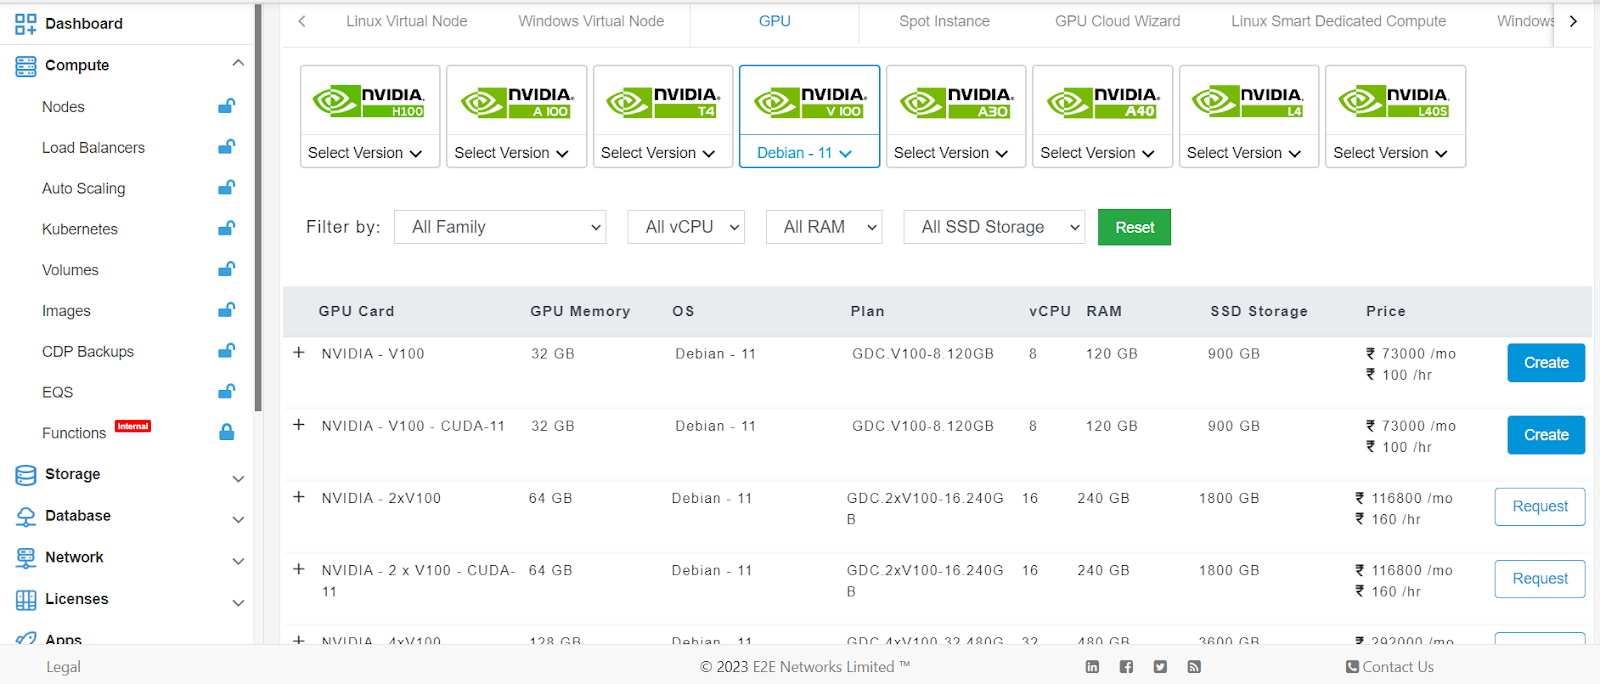Viewport: 1600px width, 684px height.
Task: Reset the plan filters
Action: [x=1134, y=227]
